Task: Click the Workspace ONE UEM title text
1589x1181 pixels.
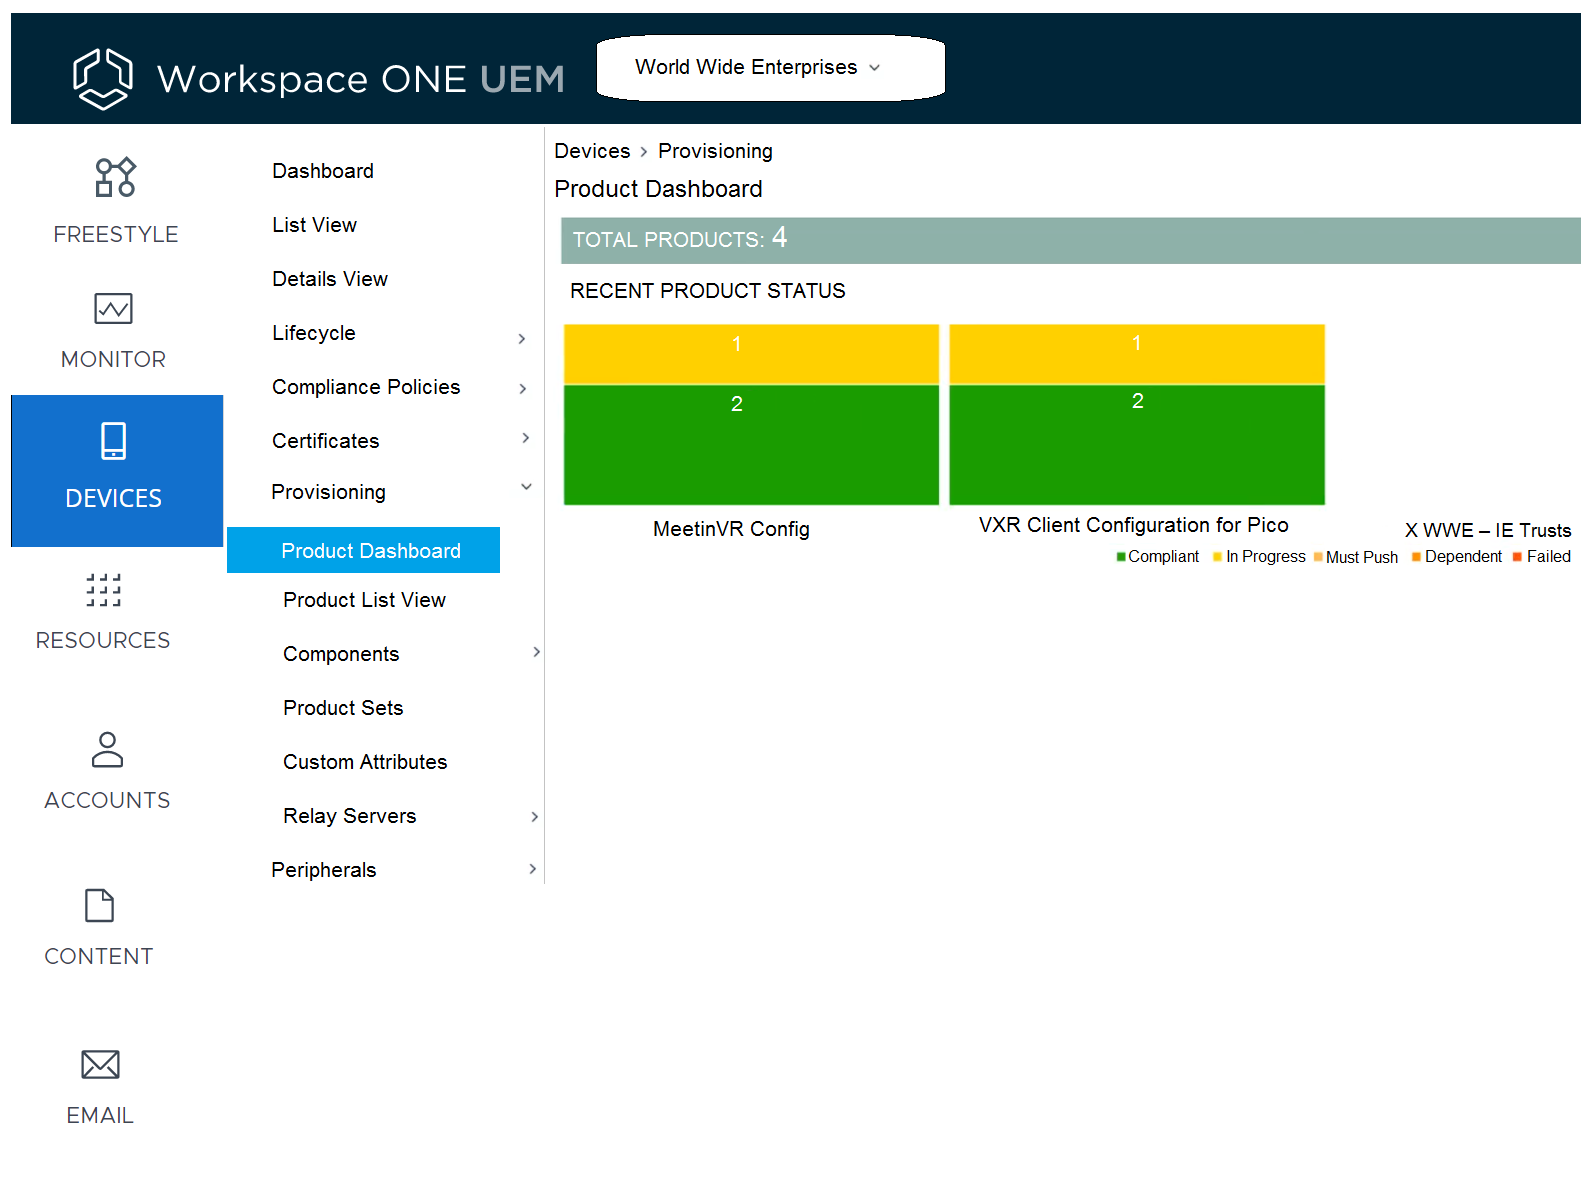Action: tap(361, 79)
